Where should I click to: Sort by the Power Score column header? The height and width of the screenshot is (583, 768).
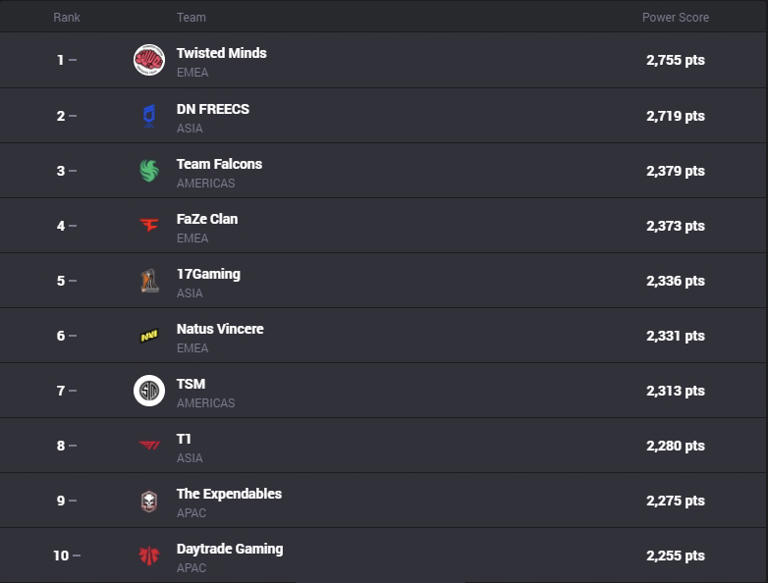pos(675,17)
